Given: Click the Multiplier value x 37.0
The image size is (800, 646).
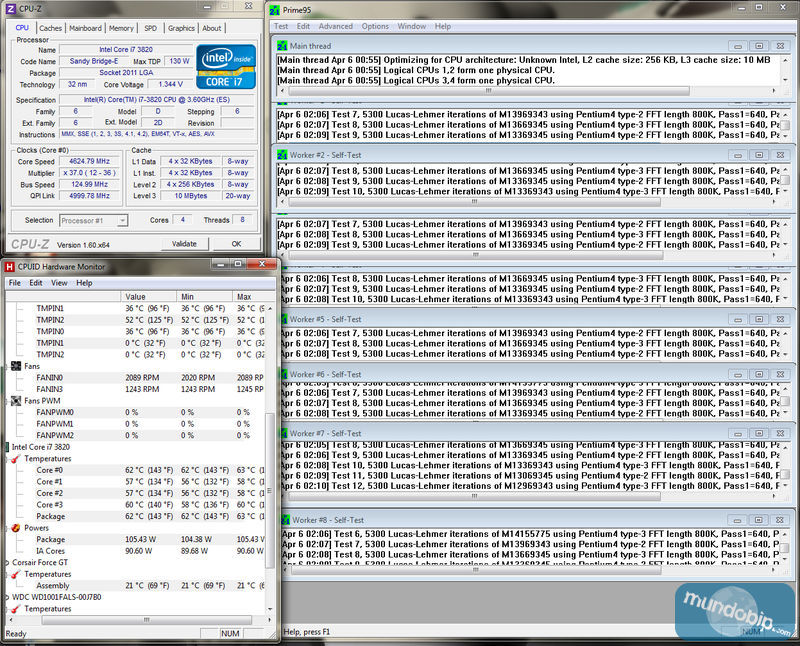Looking at the screenshot, I should (x=89, y=173).
